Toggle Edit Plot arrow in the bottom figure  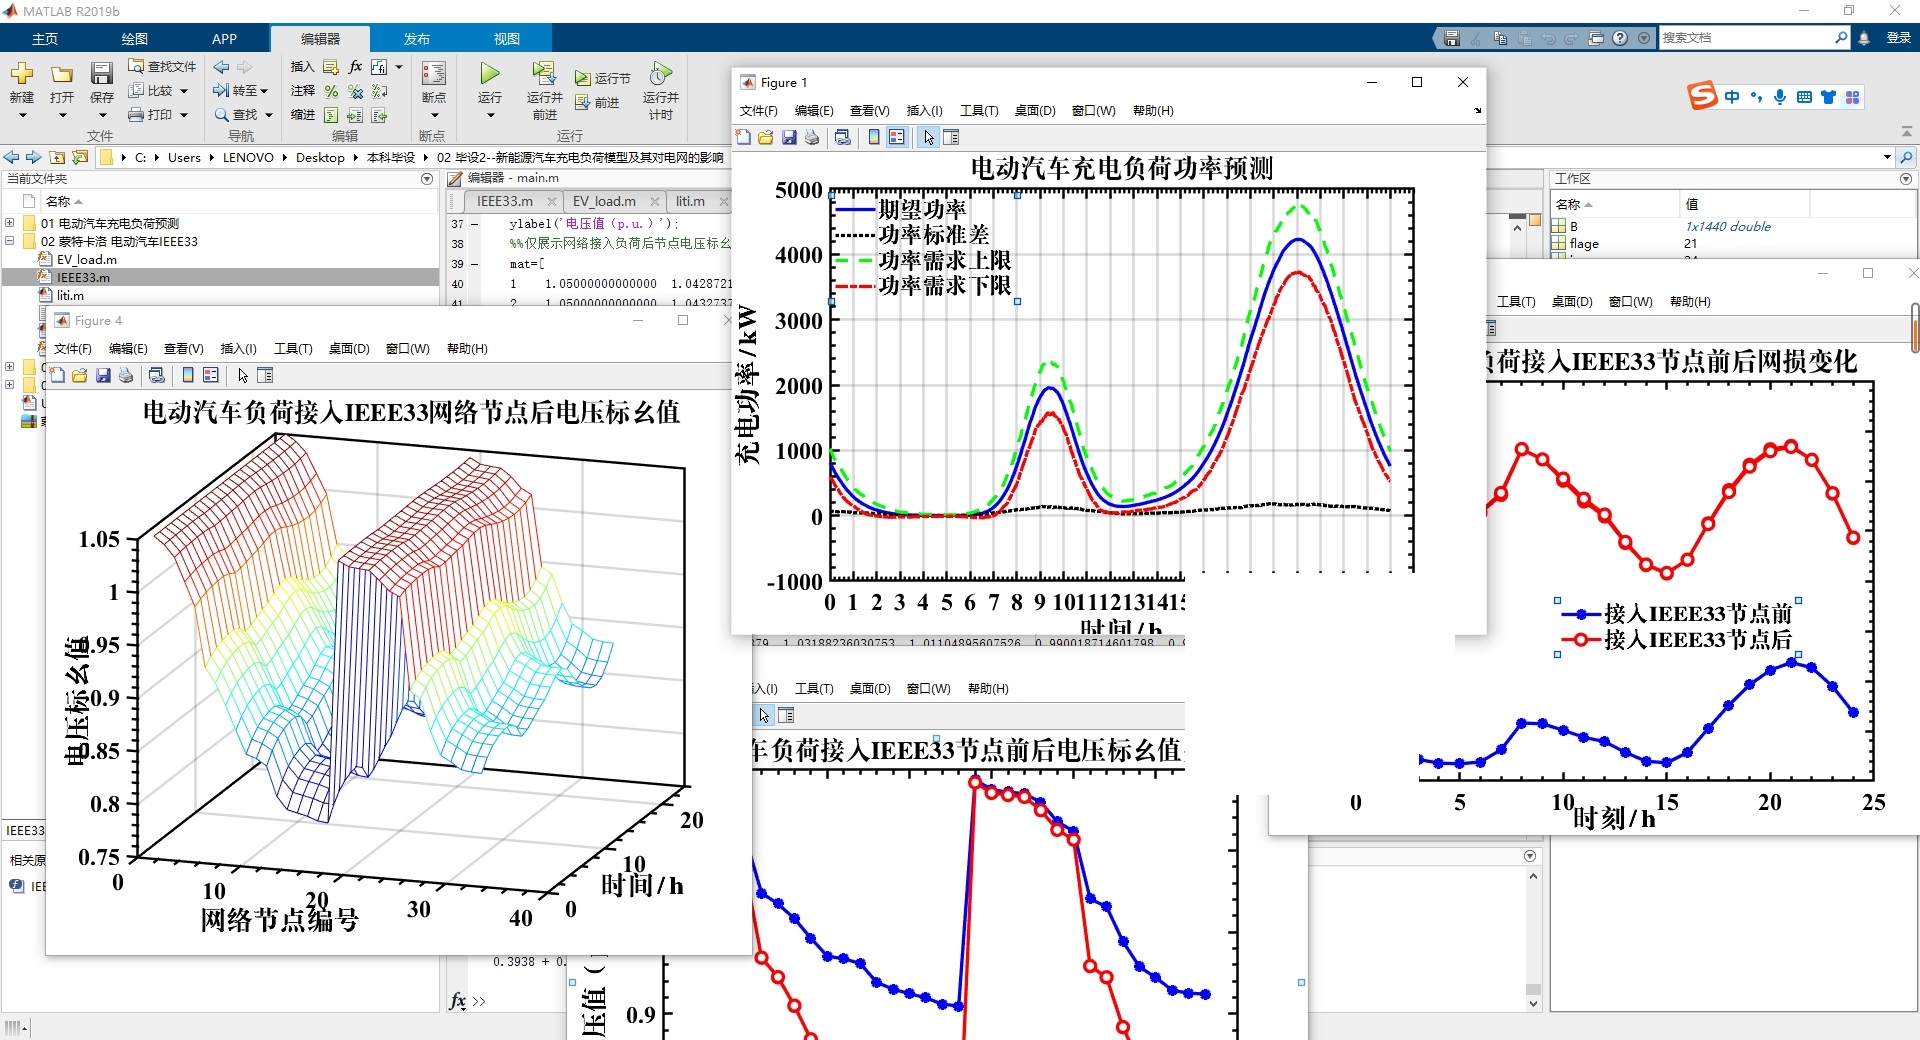(764, 715)
